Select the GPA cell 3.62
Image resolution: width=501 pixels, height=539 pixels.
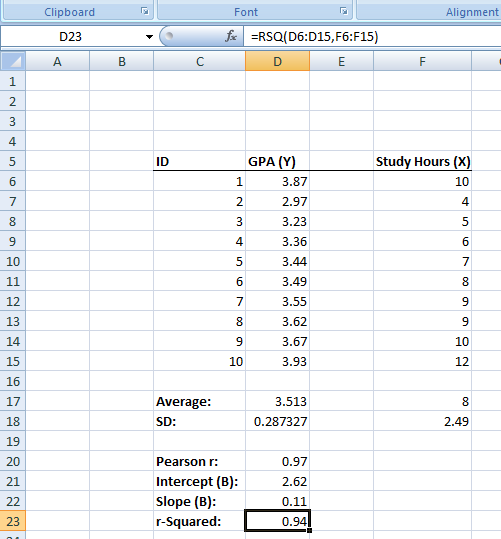coord(277,321)
